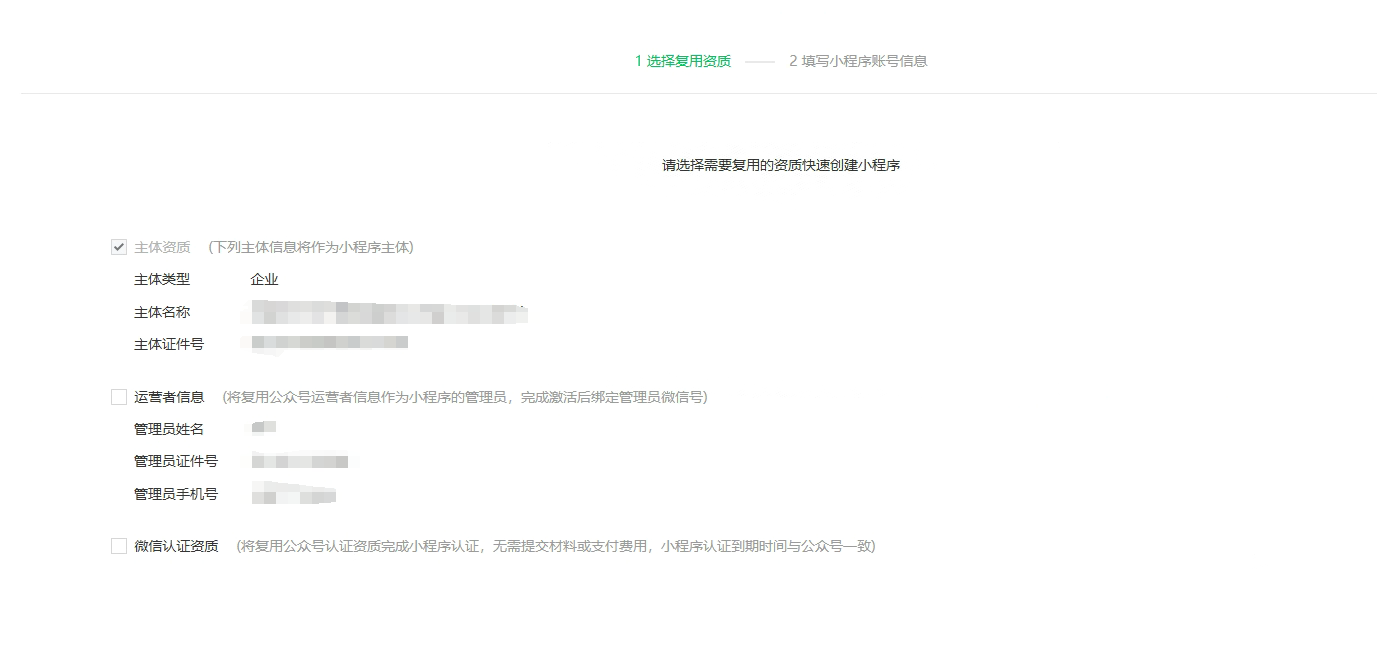Click the blurred 管理员手机号 value

[x=293, y=494]
